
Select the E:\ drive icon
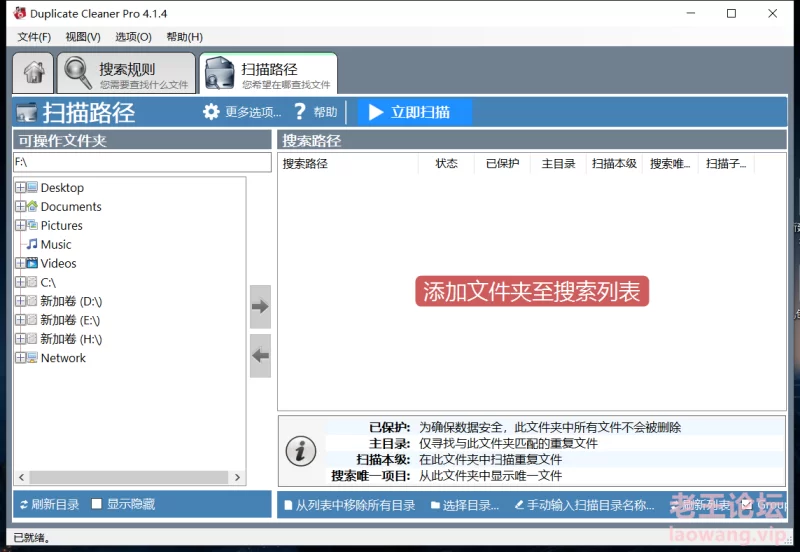coord(32,319)
